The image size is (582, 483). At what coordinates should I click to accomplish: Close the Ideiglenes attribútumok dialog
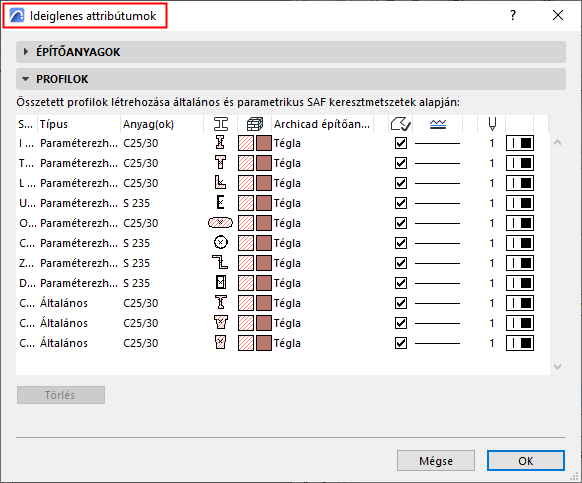click(x=558, y=16)
